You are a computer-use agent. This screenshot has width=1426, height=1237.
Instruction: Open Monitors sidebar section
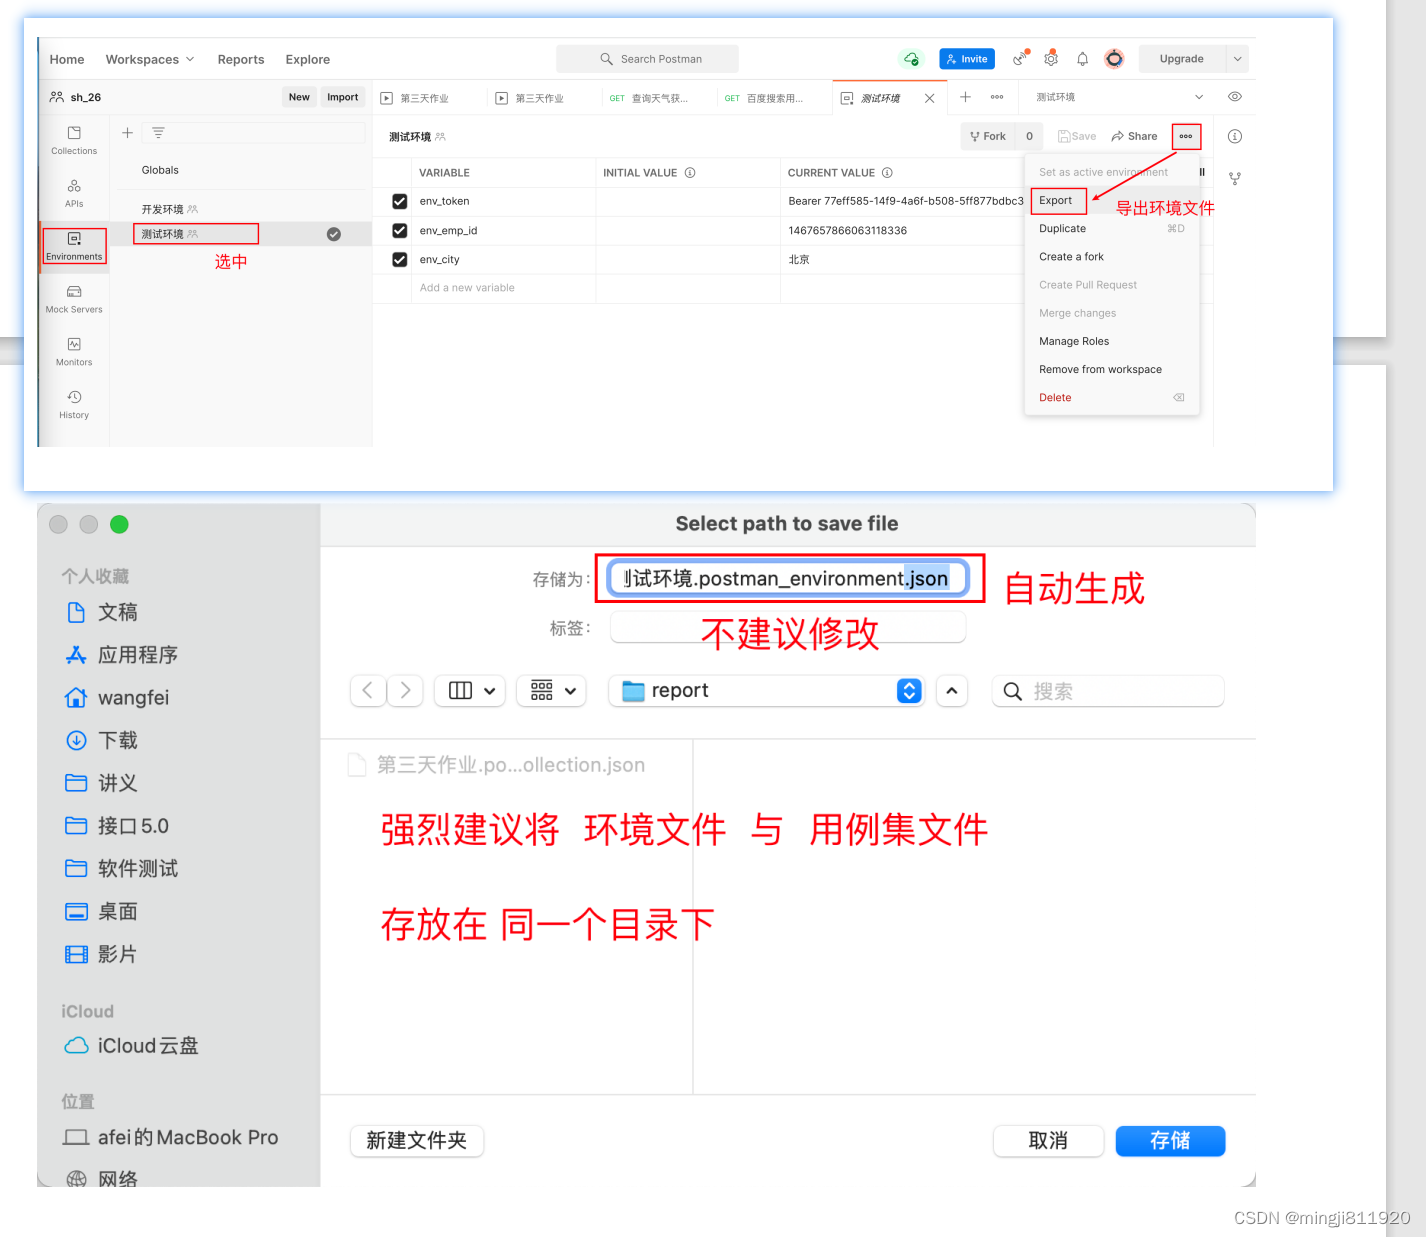pyautogui.click(x=74, y=352)
